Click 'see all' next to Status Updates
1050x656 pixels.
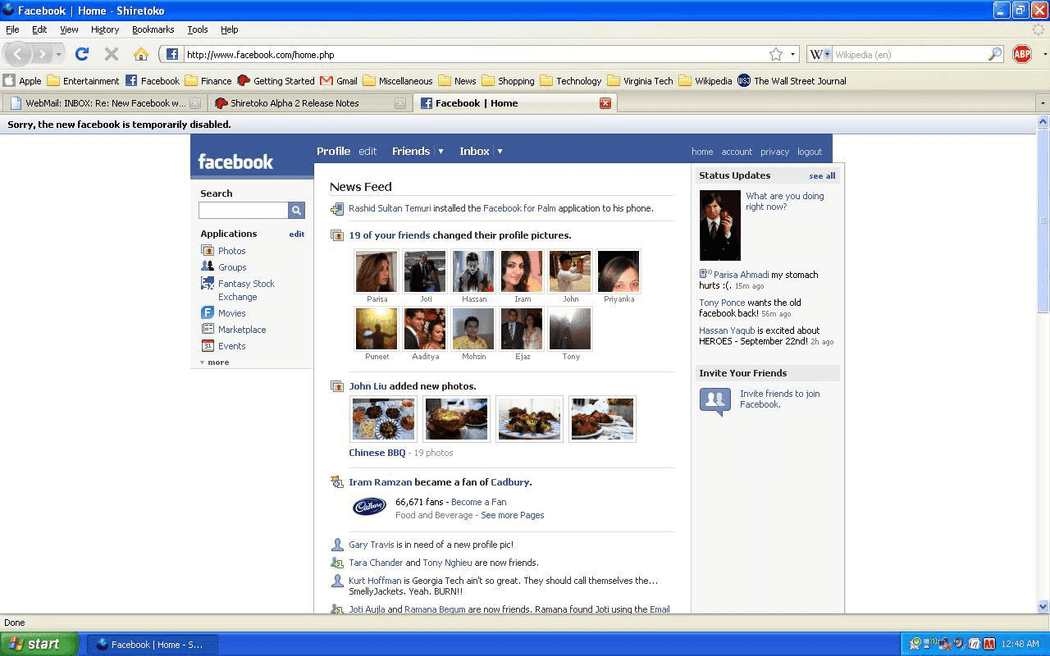[821, 175]
